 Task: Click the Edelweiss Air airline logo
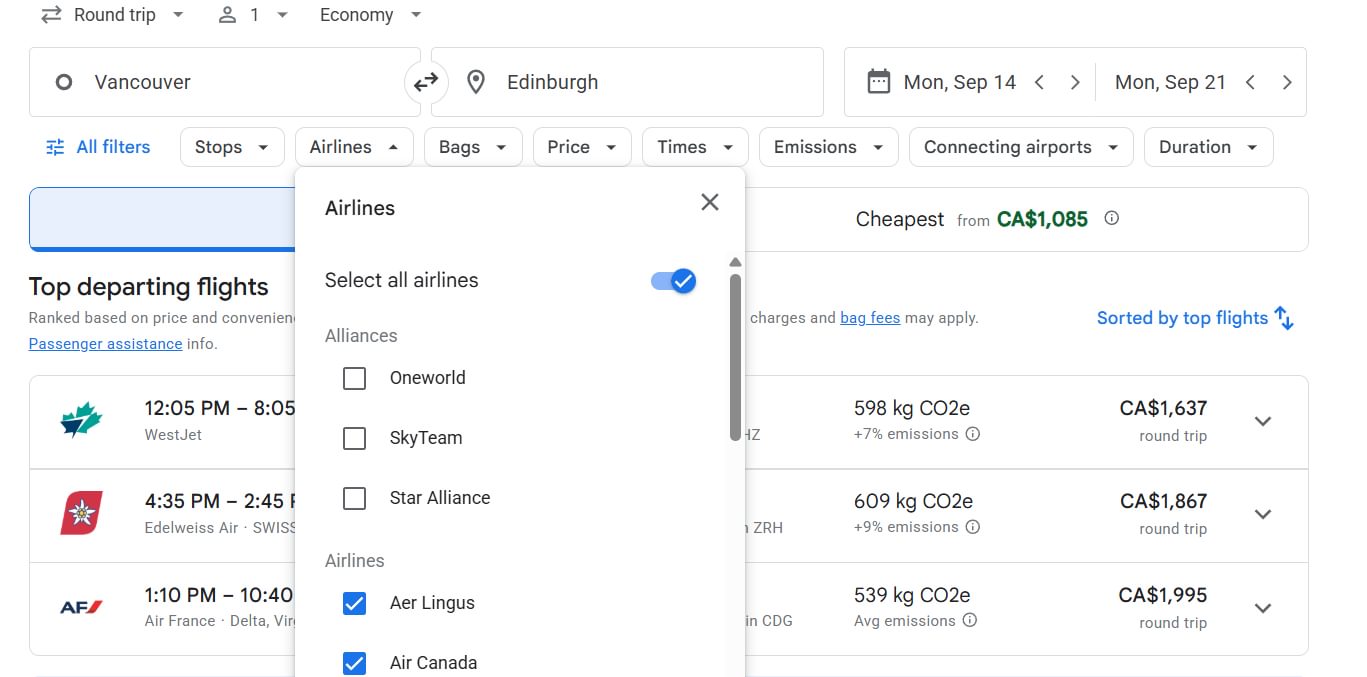(x=81, y=514)
